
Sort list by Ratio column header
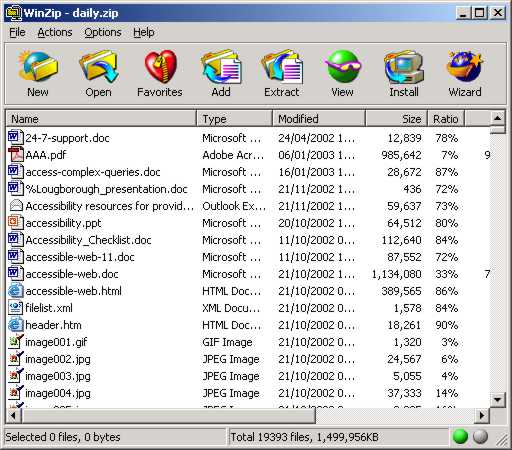coord(446,119)
